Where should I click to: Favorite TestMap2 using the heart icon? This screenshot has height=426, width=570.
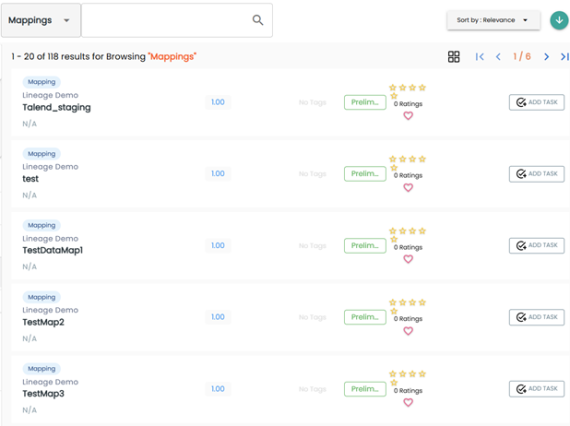pos(408,331)
